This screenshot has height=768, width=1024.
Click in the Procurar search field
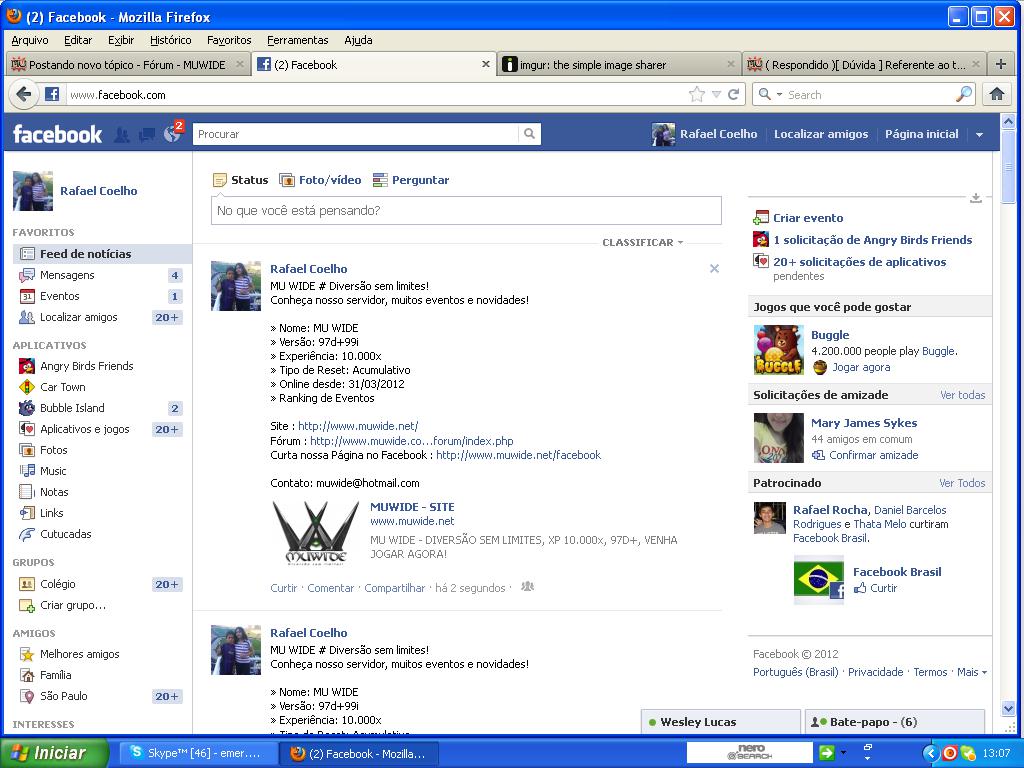point(357,134)
